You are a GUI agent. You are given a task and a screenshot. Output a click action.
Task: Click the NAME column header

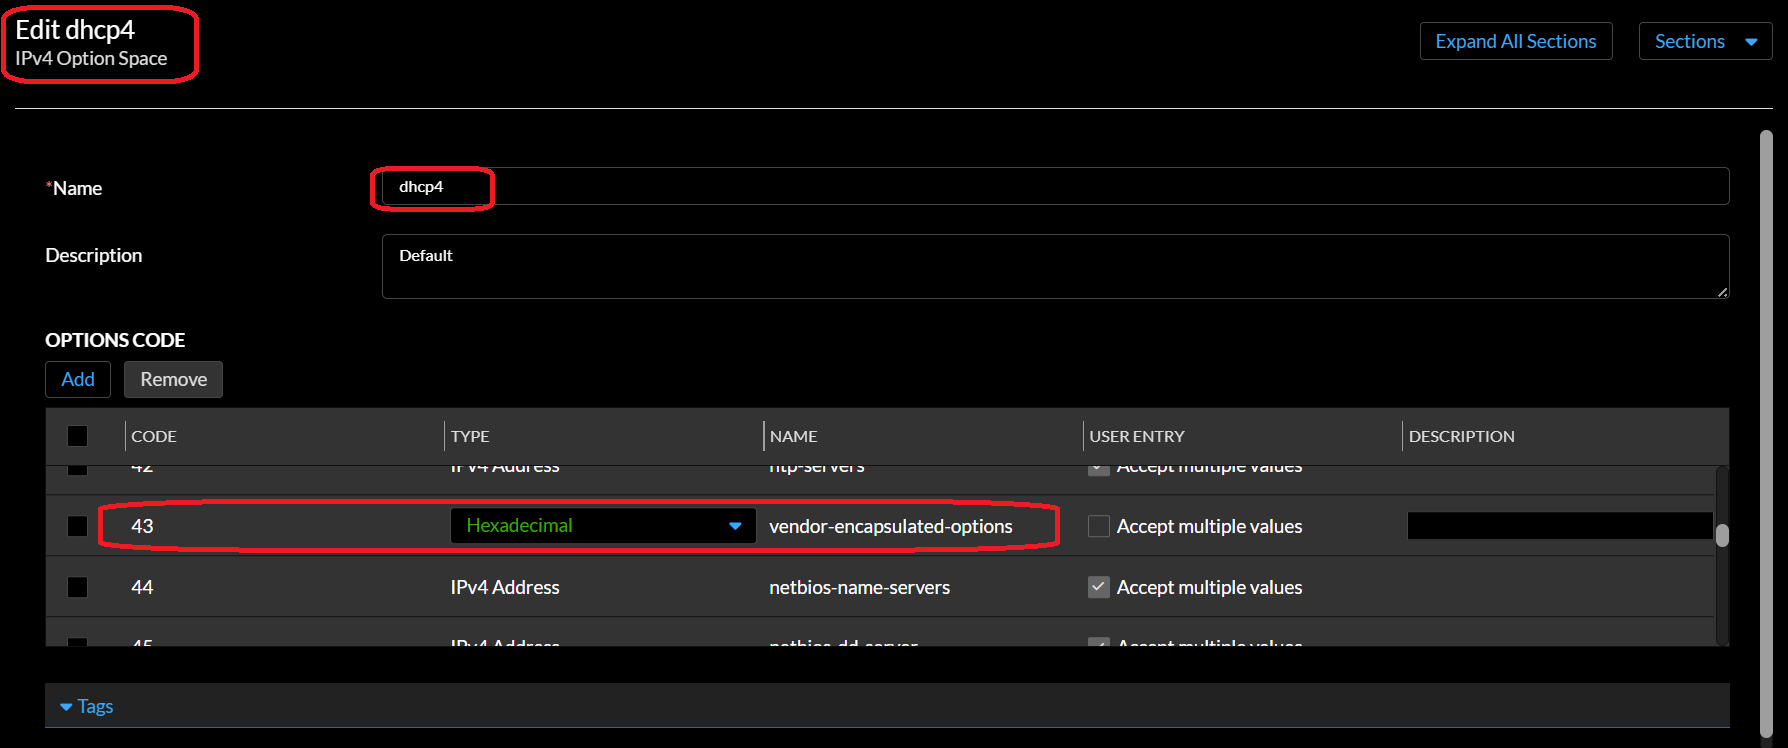pos(793,436)
